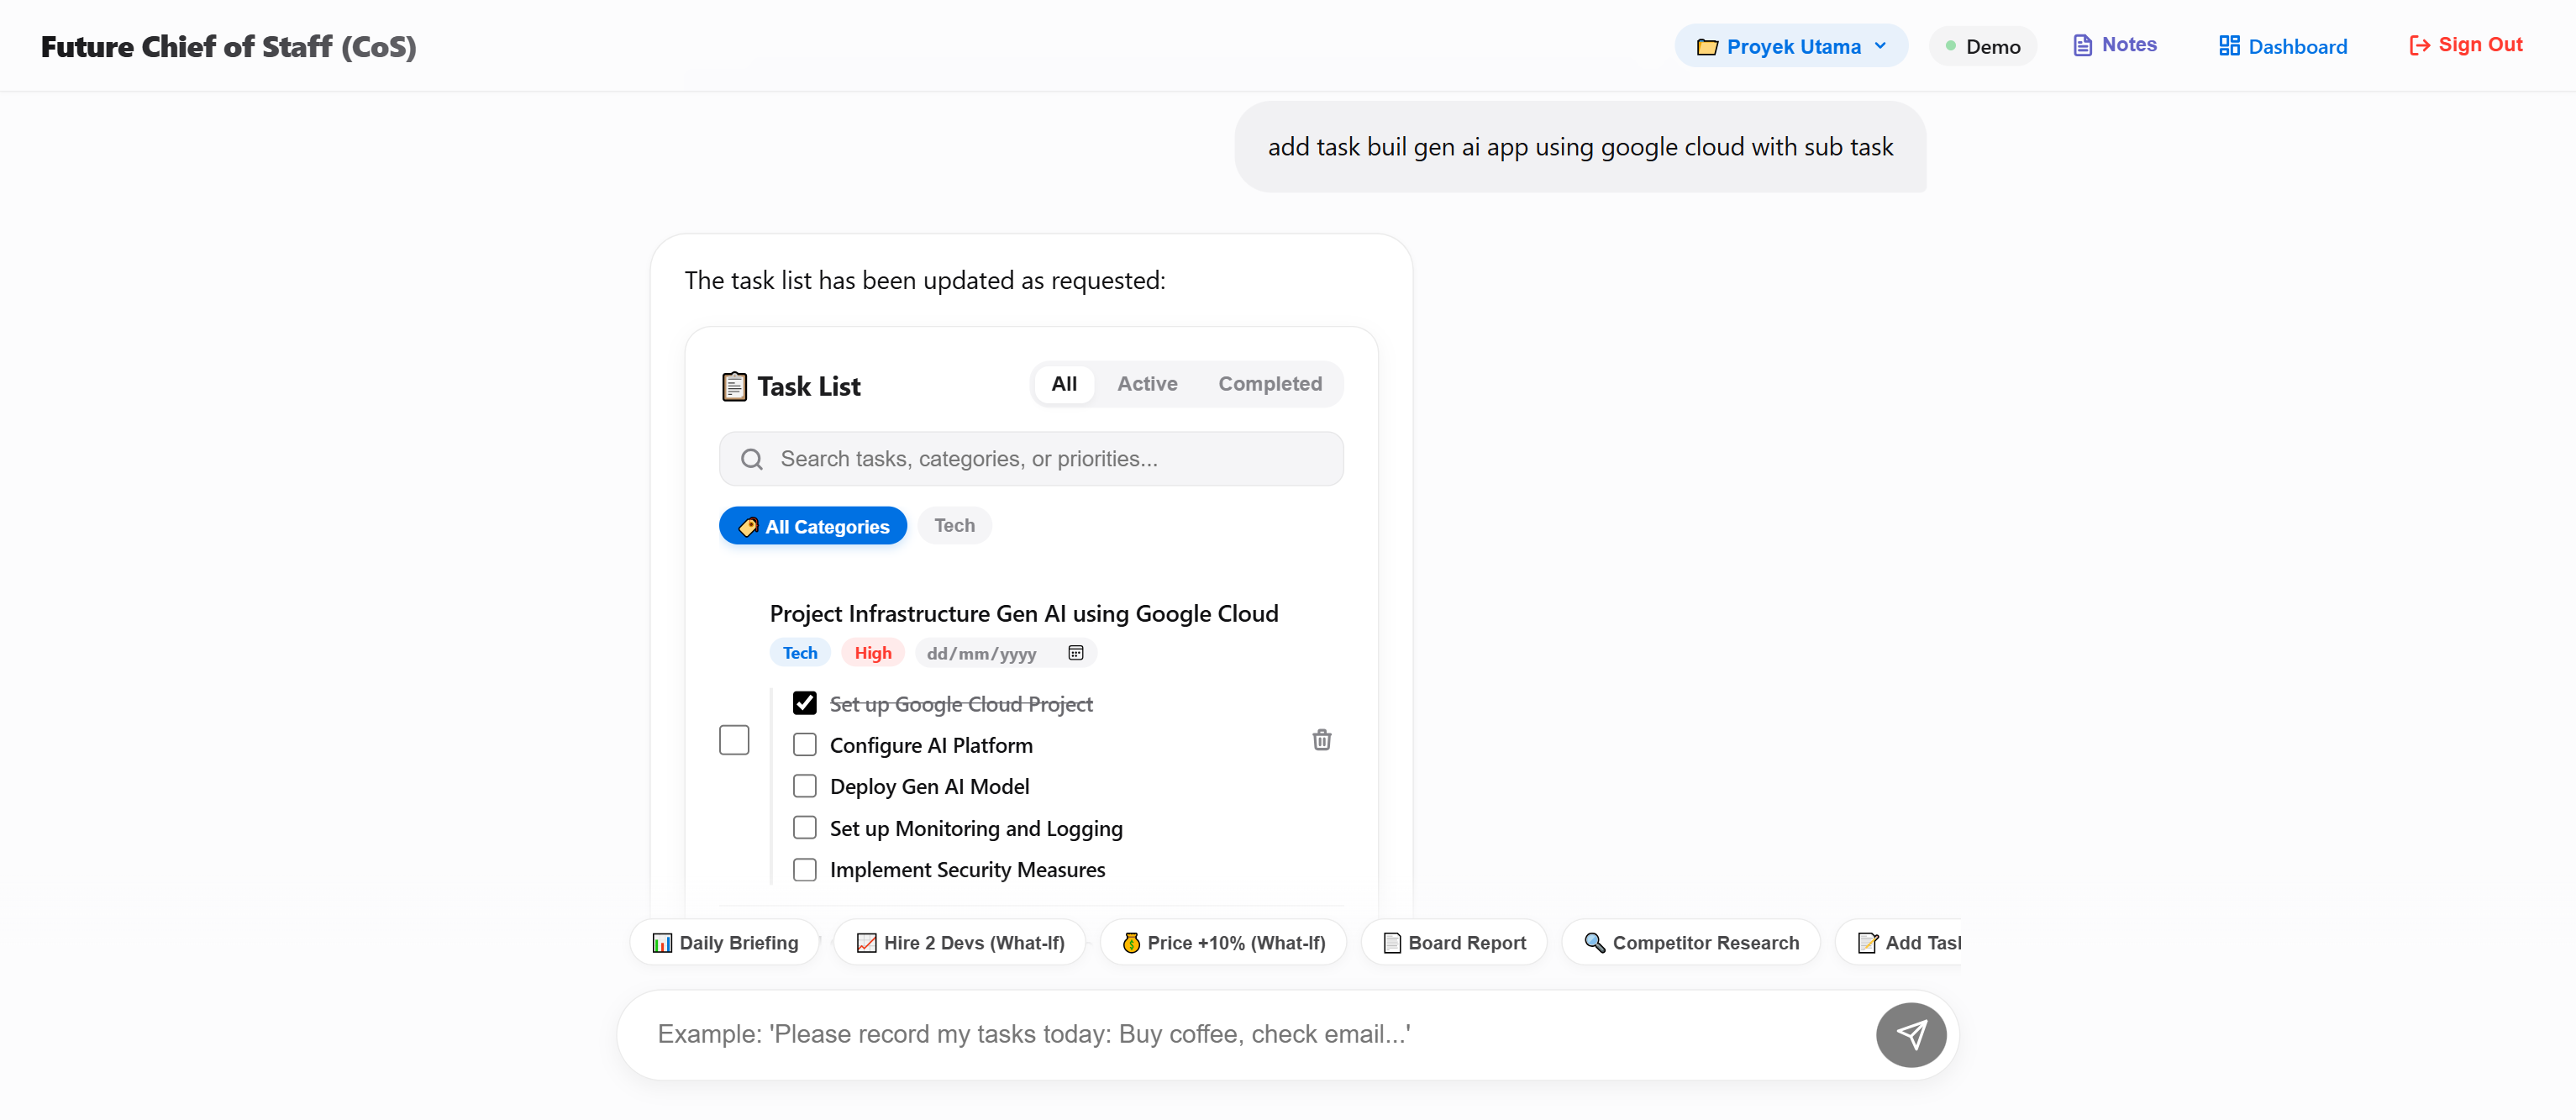This screenshot has height=1120, width=2576.
Task: Click the Set up Monitoring and Logging label
Action: (x=976, y=829)
